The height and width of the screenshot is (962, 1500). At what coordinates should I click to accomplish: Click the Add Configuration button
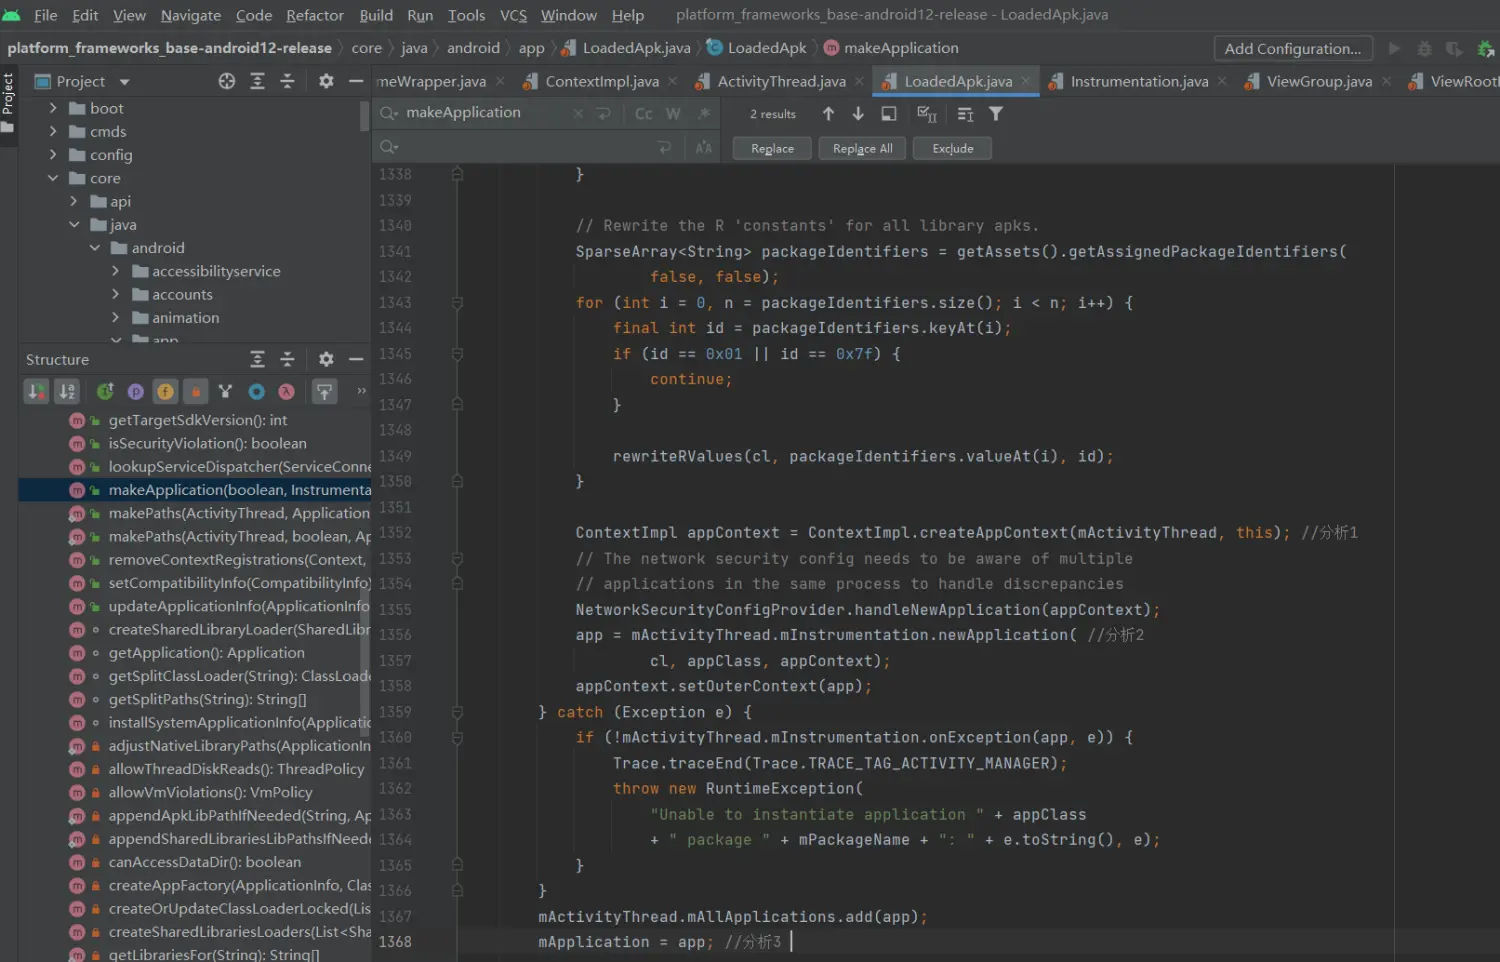1292,48
